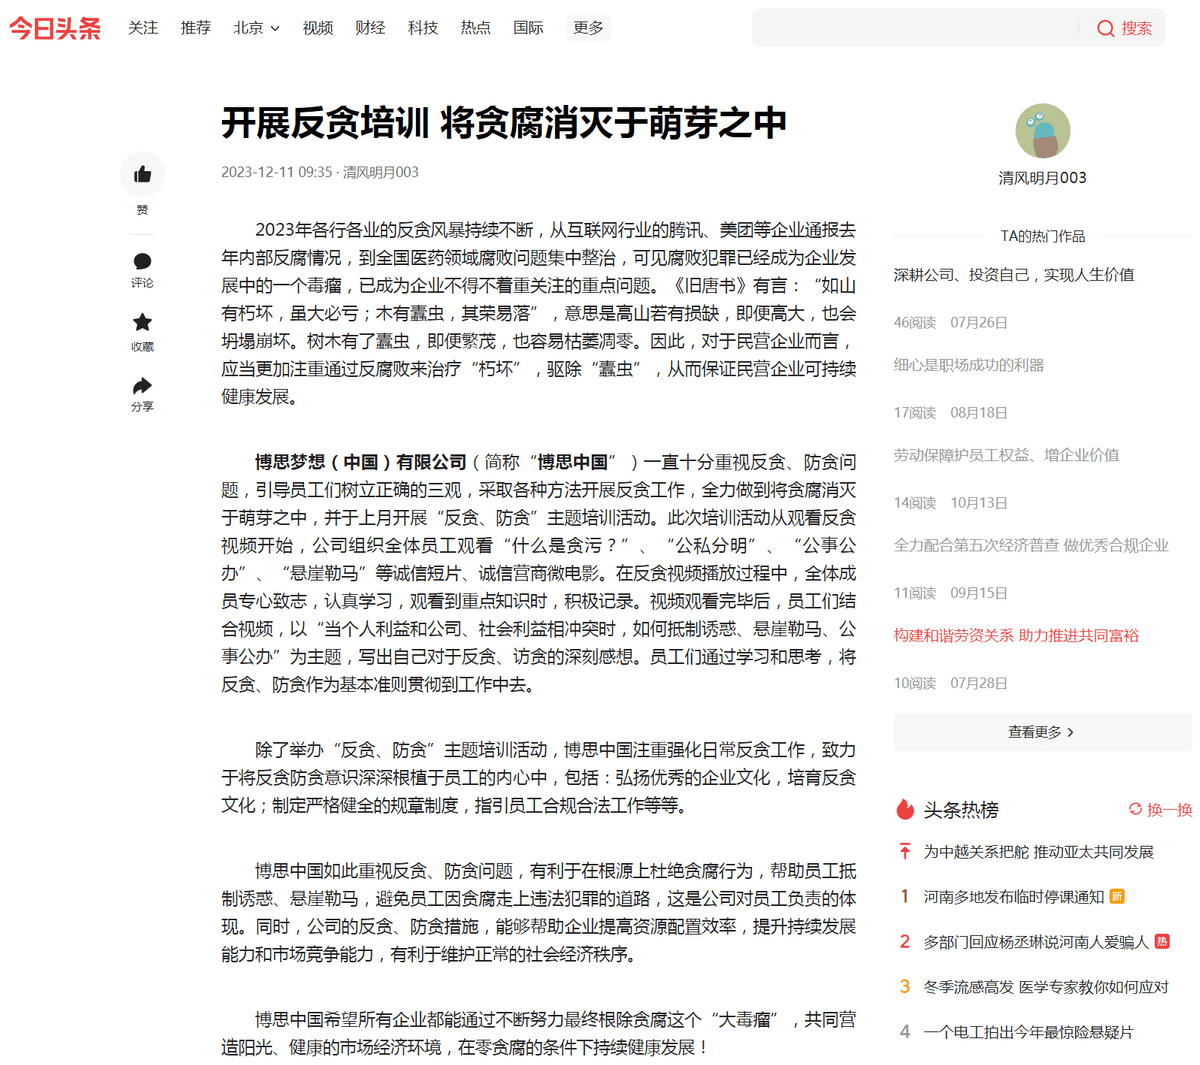This screenshot has height=1065, width=1200.
Task: Open article 细心是职场成功的利器
Action: click(969, 365)
